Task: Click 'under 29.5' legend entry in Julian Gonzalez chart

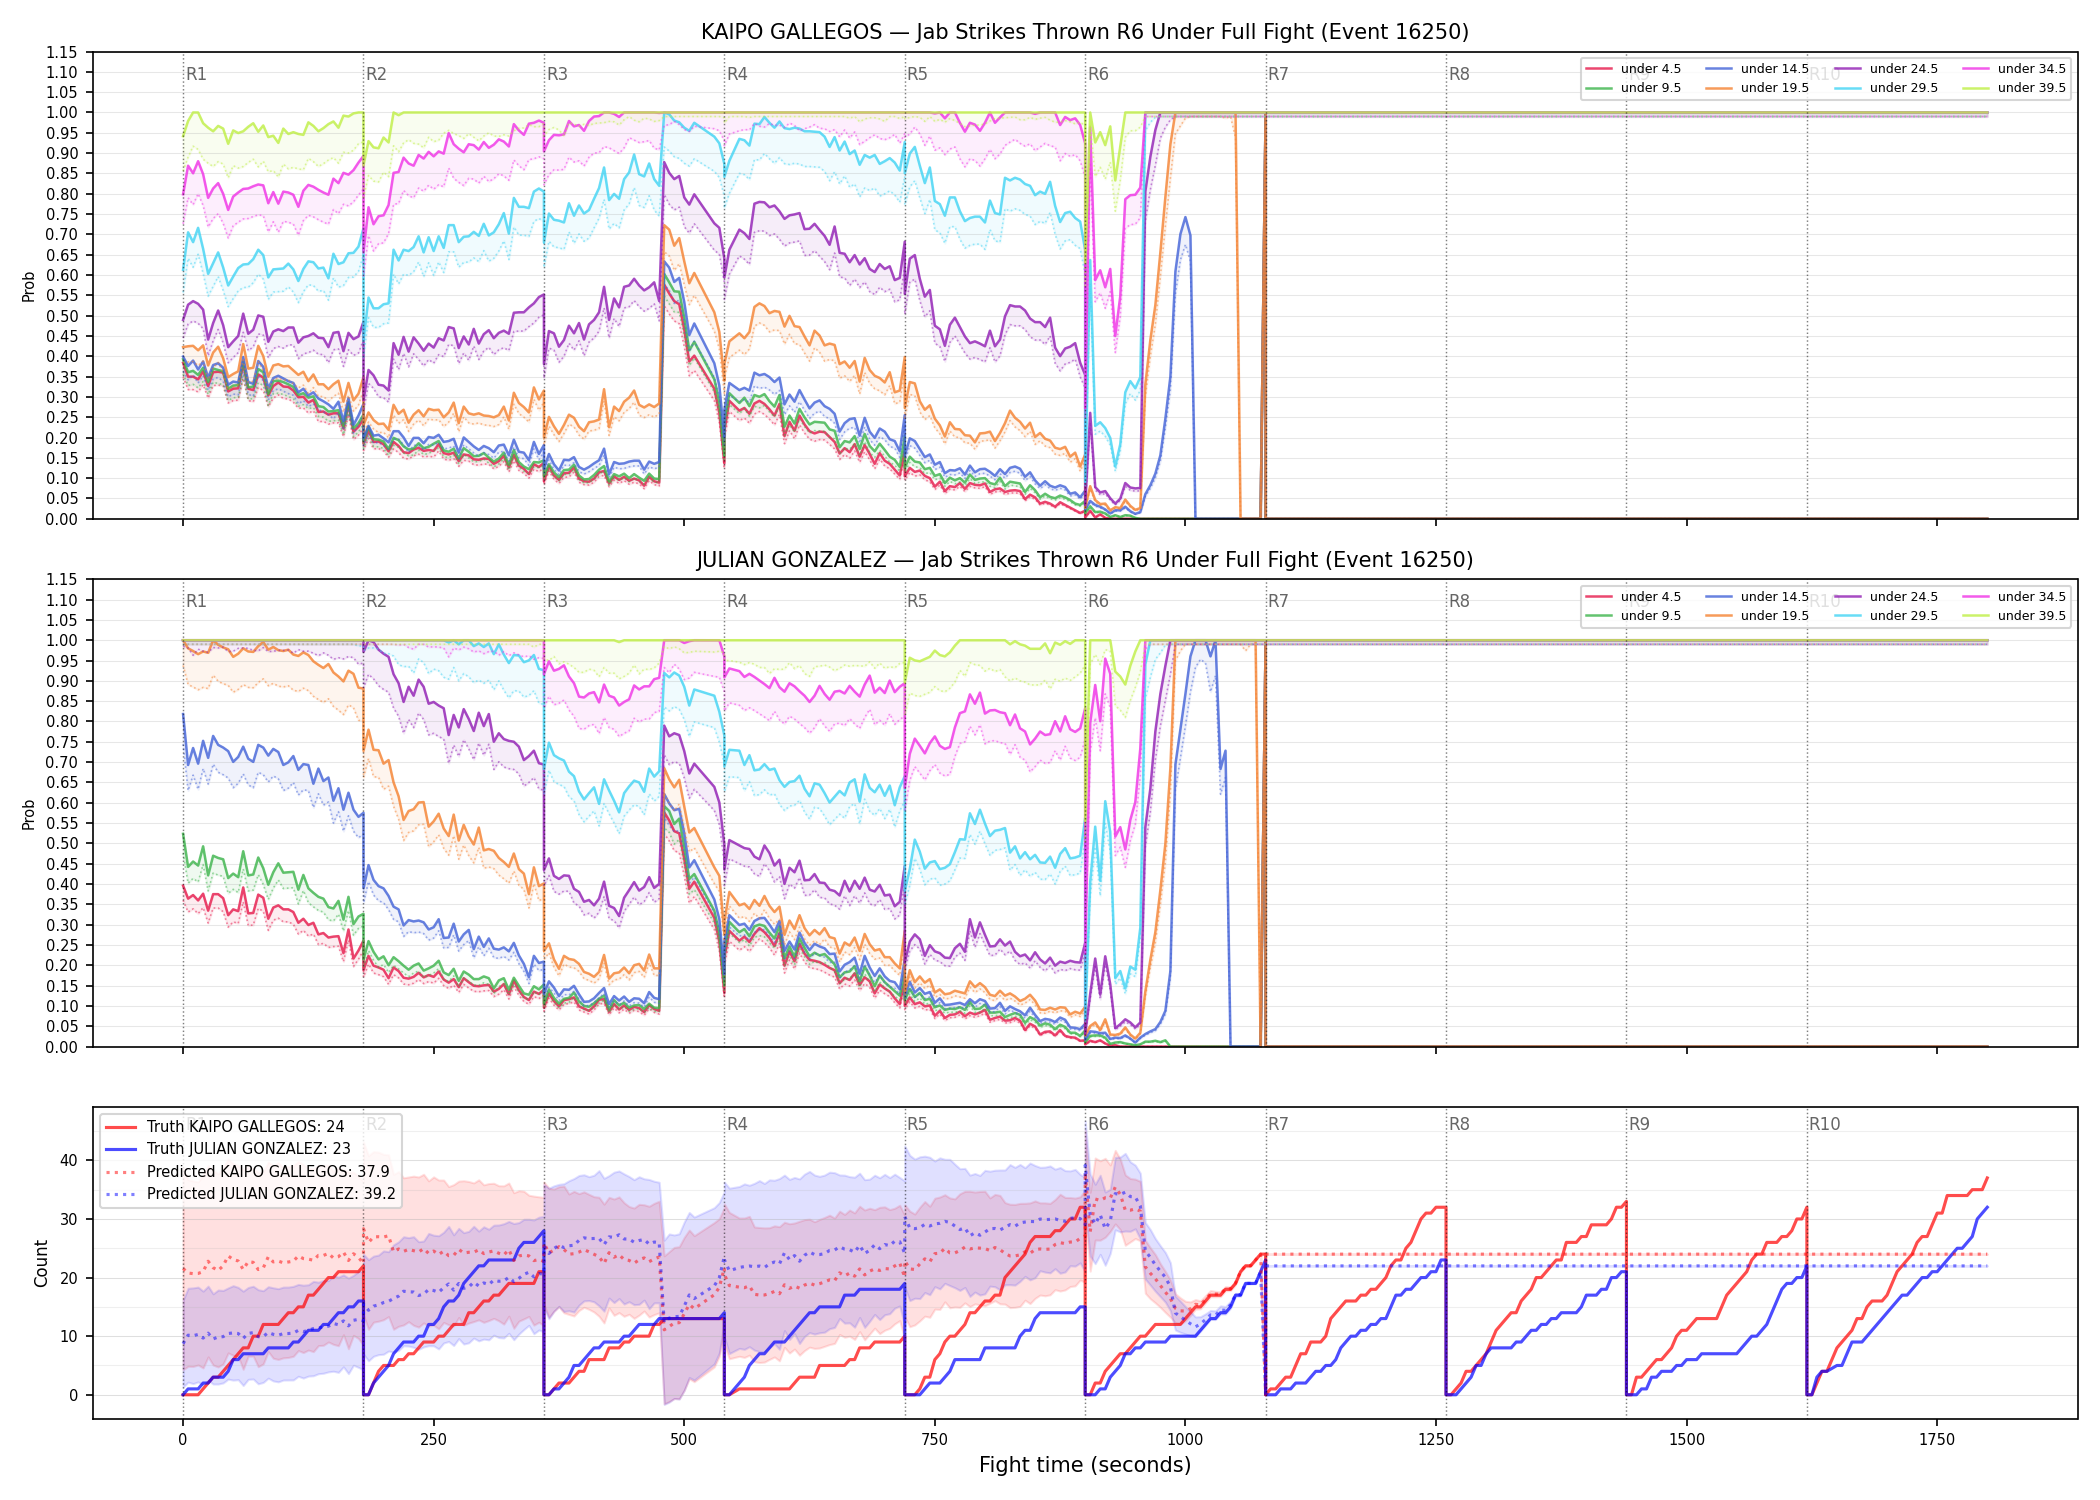Action: pyautogui.click(x=1886, y=616)
